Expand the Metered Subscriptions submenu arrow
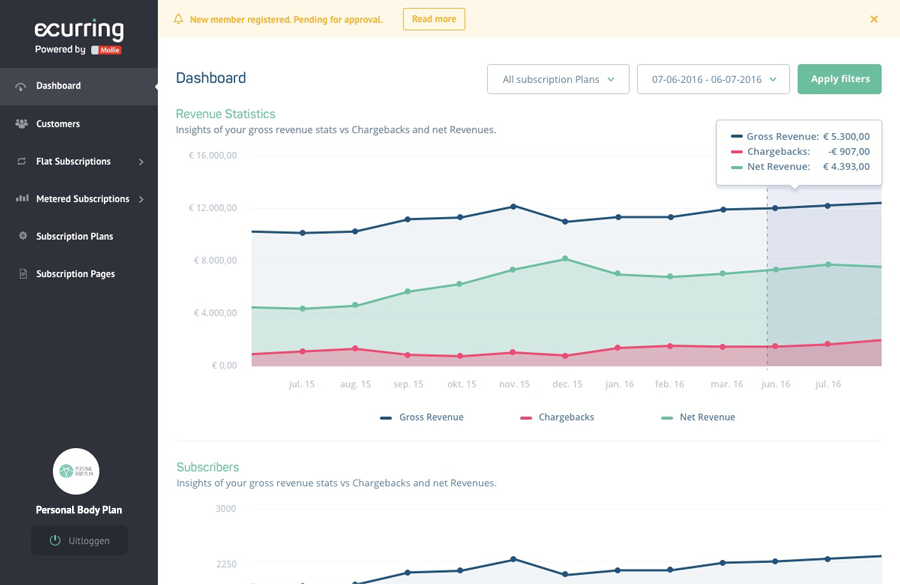Screen dimensions: 900x585 (x=141, y=199)
